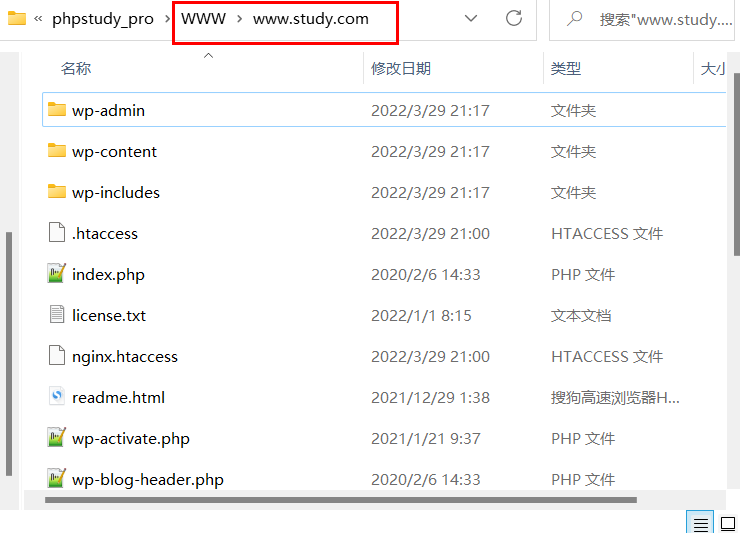Click HTACCESS 文件 type for .htaccess
This screenshot has height=533, width=740.
607,233
